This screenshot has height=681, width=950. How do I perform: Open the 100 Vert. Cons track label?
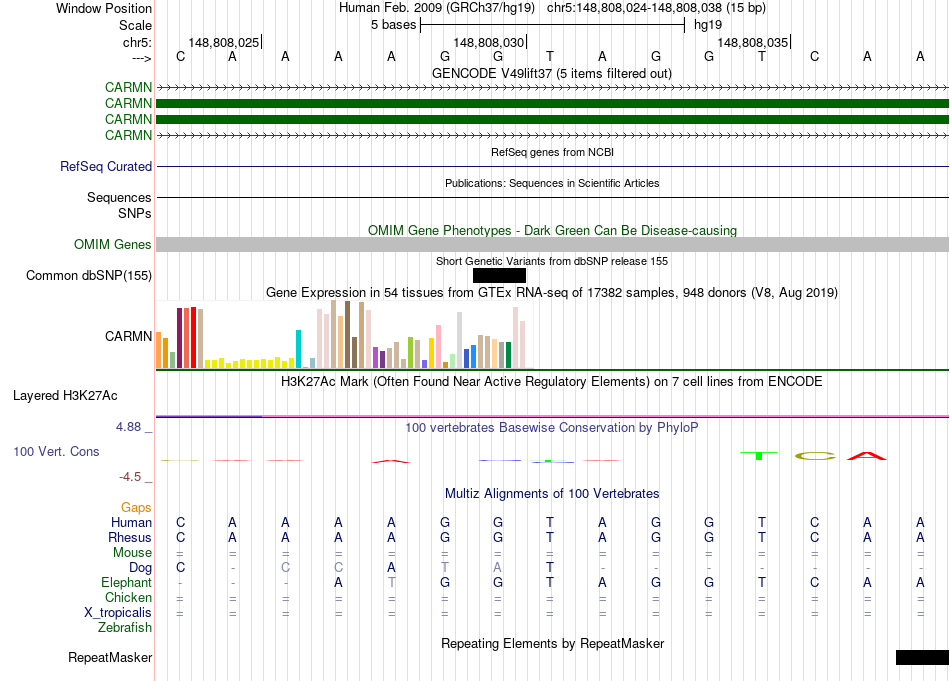click(56, 452)
